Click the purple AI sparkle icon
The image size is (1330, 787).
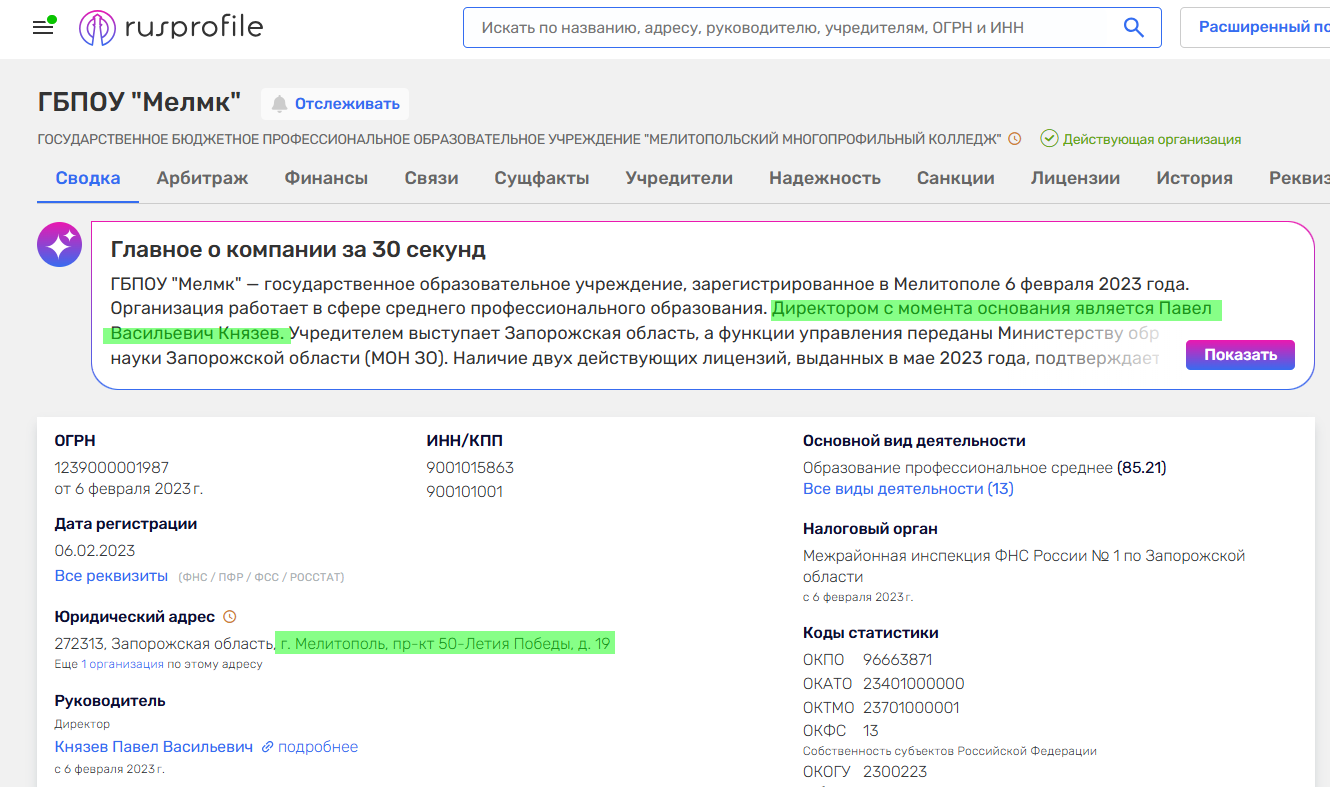[59, 244]
